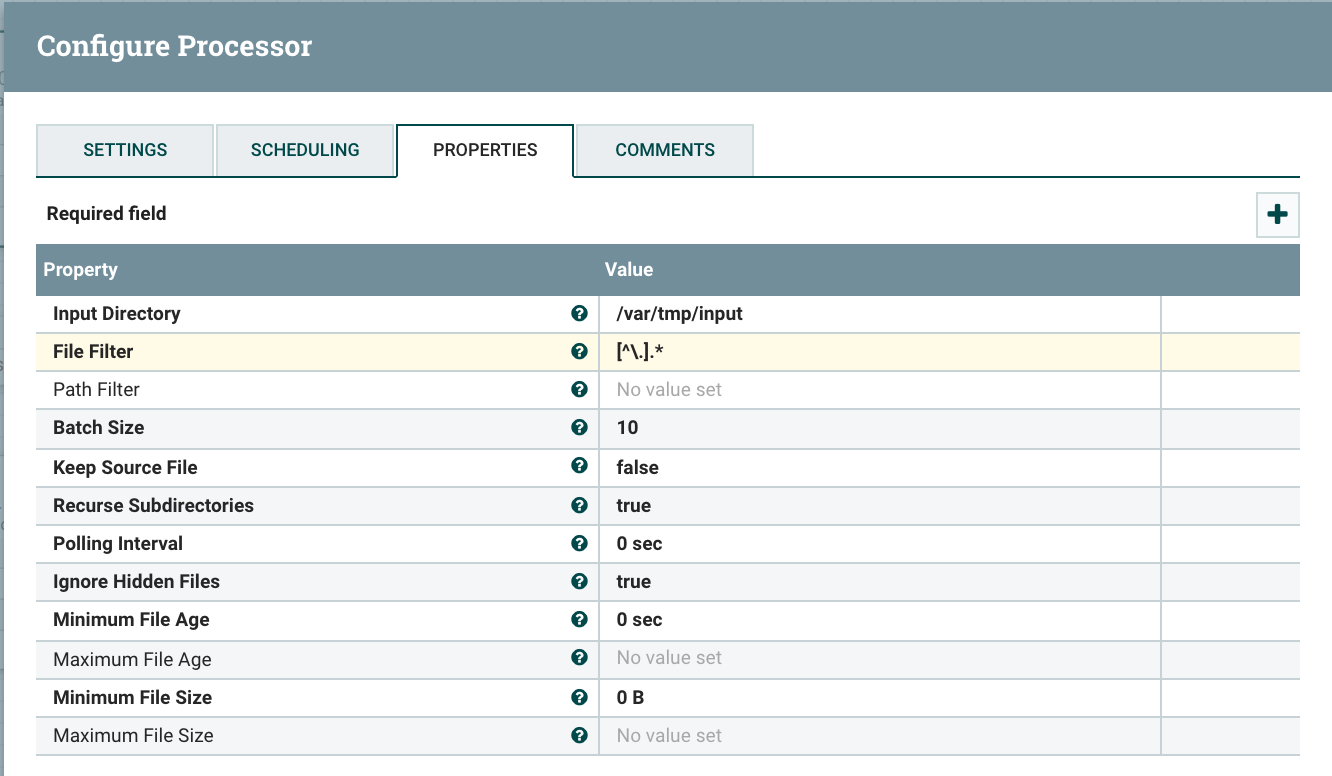The width and height of the screenshot is (1332, 776).
Task: Click the empty Path Filter value cell
Action: pos(880,389)
